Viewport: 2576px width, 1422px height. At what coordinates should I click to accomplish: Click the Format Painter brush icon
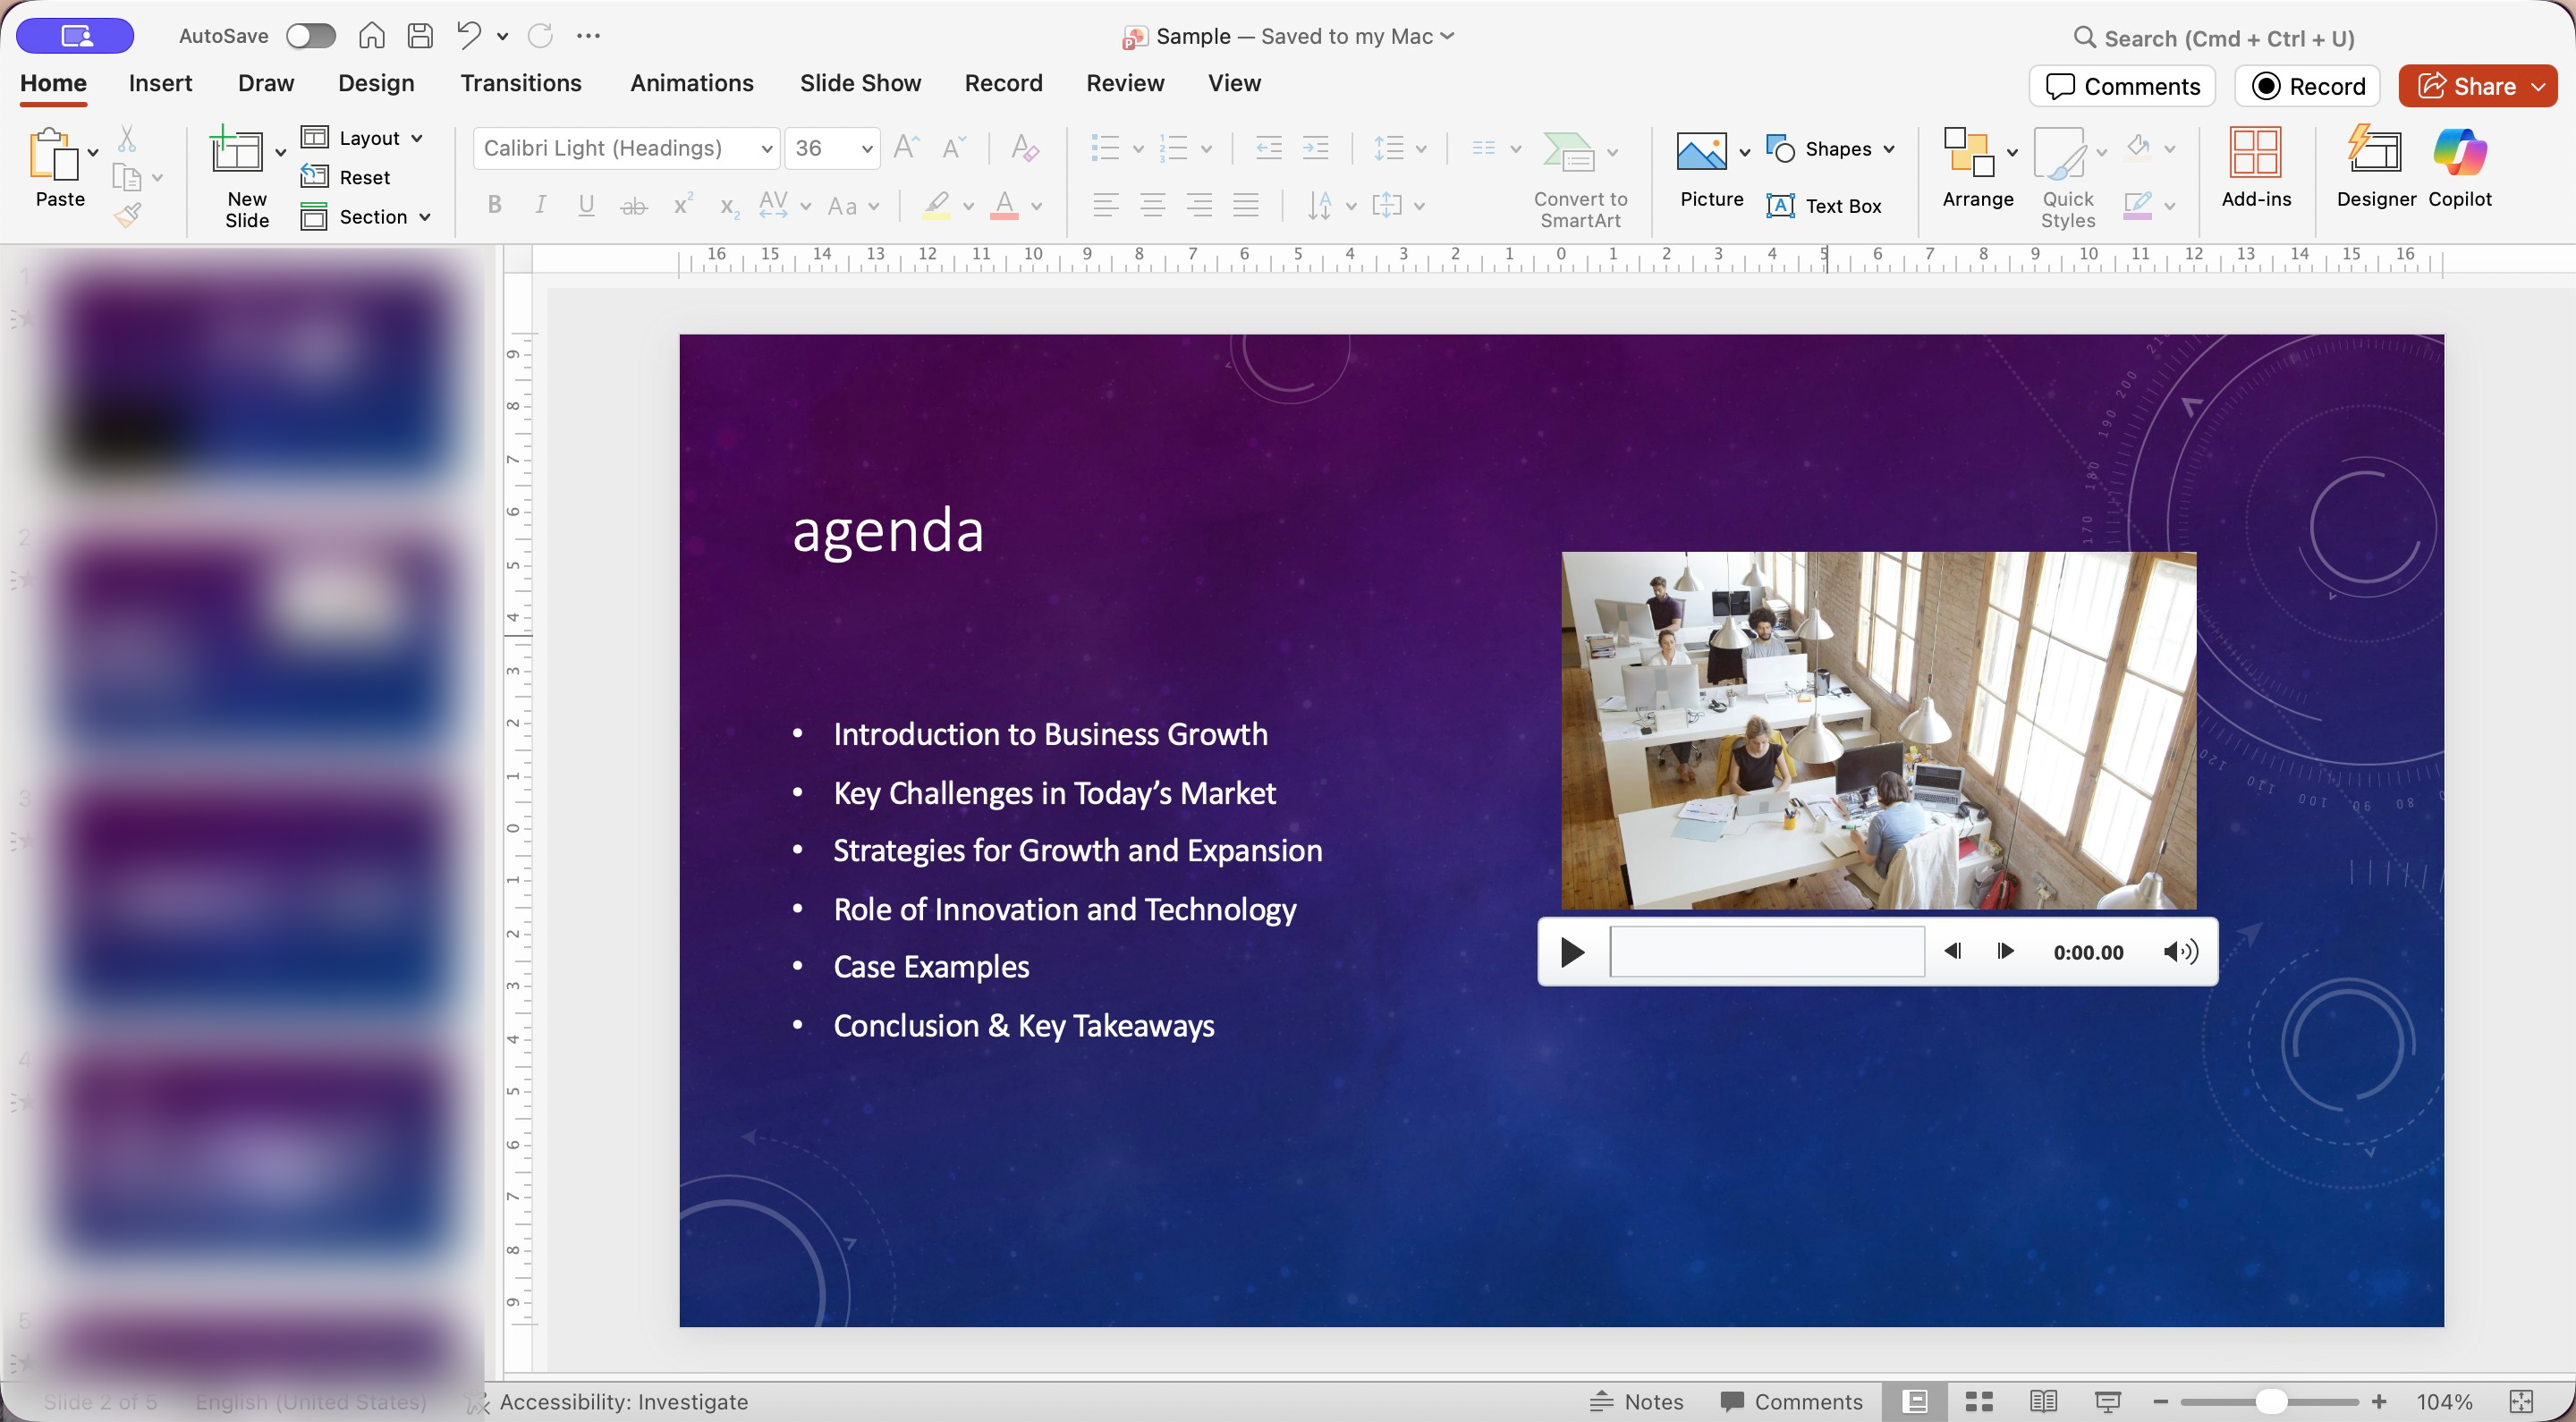127,214
